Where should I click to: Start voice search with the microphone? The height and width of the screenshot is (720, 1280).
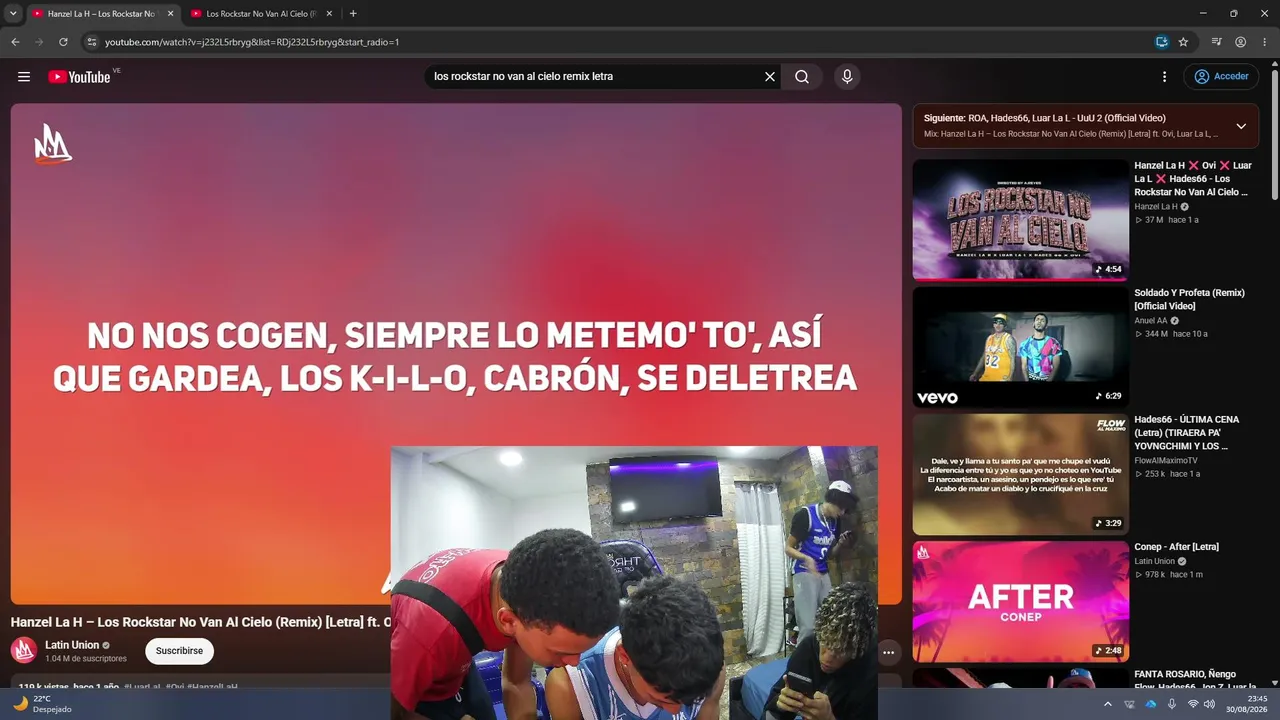(847, 77)
